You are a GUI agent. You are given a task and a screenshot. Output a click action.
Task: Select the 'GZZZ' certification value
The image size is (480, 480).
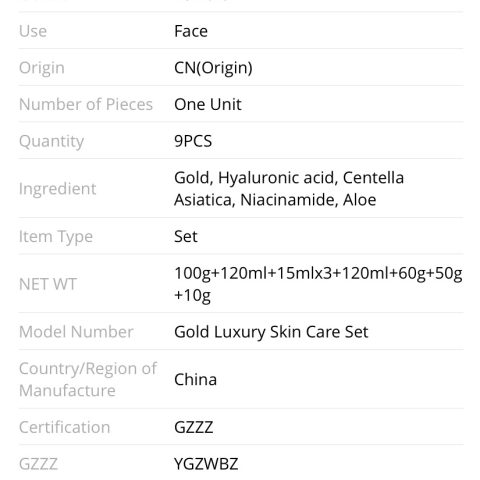[193, 427]
